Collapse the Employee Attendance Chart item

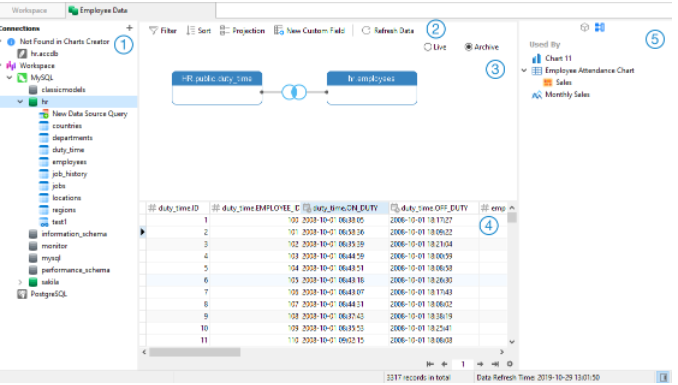(524, 71)
